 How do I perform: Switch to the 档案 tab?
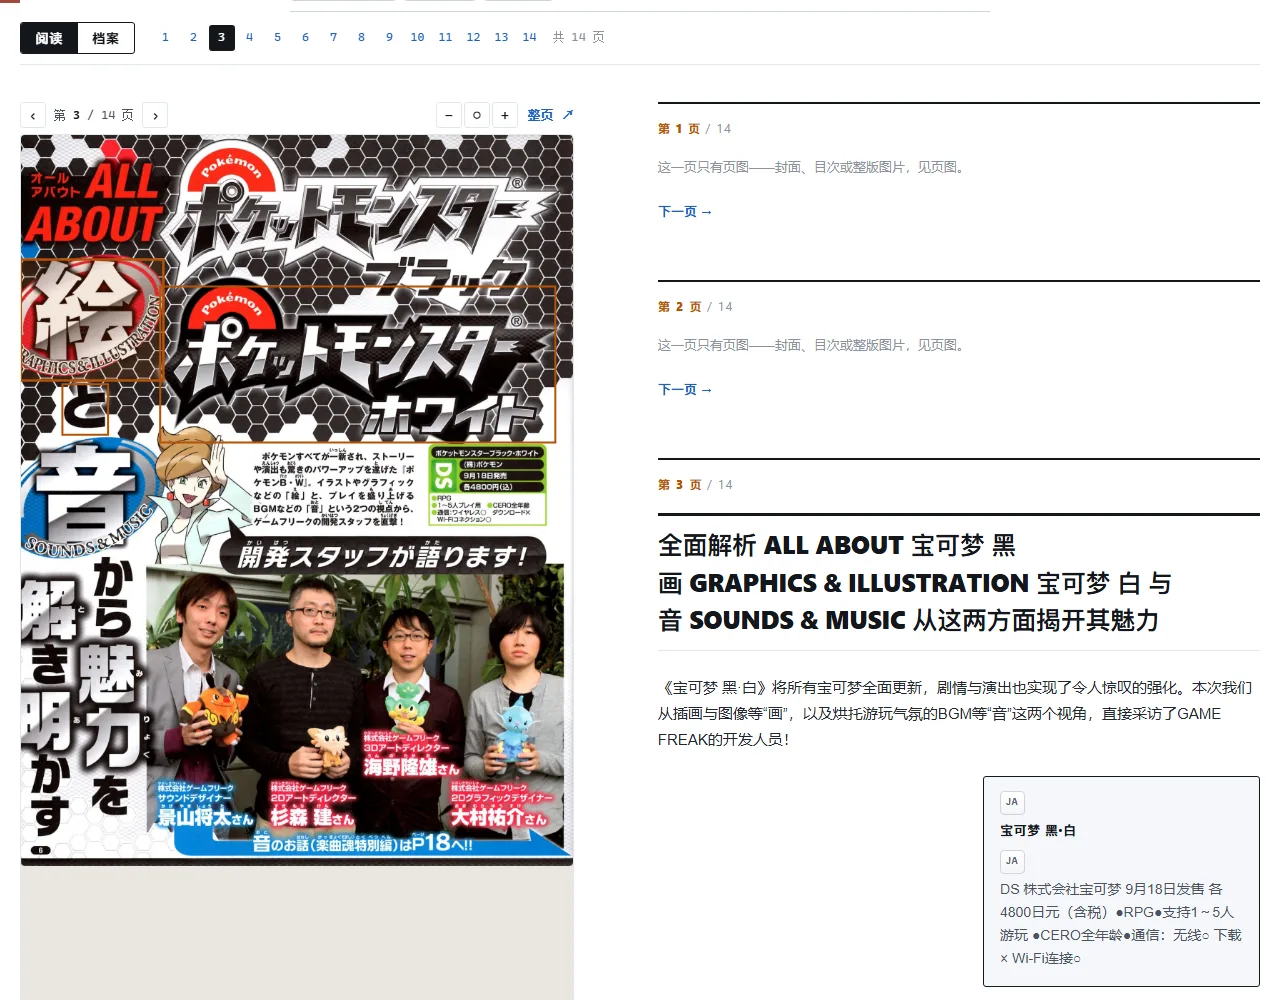coord(105,38)
